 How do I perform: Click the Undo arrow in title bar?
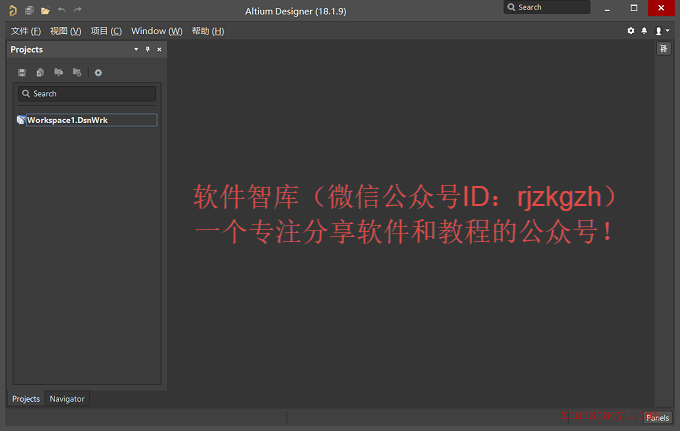pos(62,10)
